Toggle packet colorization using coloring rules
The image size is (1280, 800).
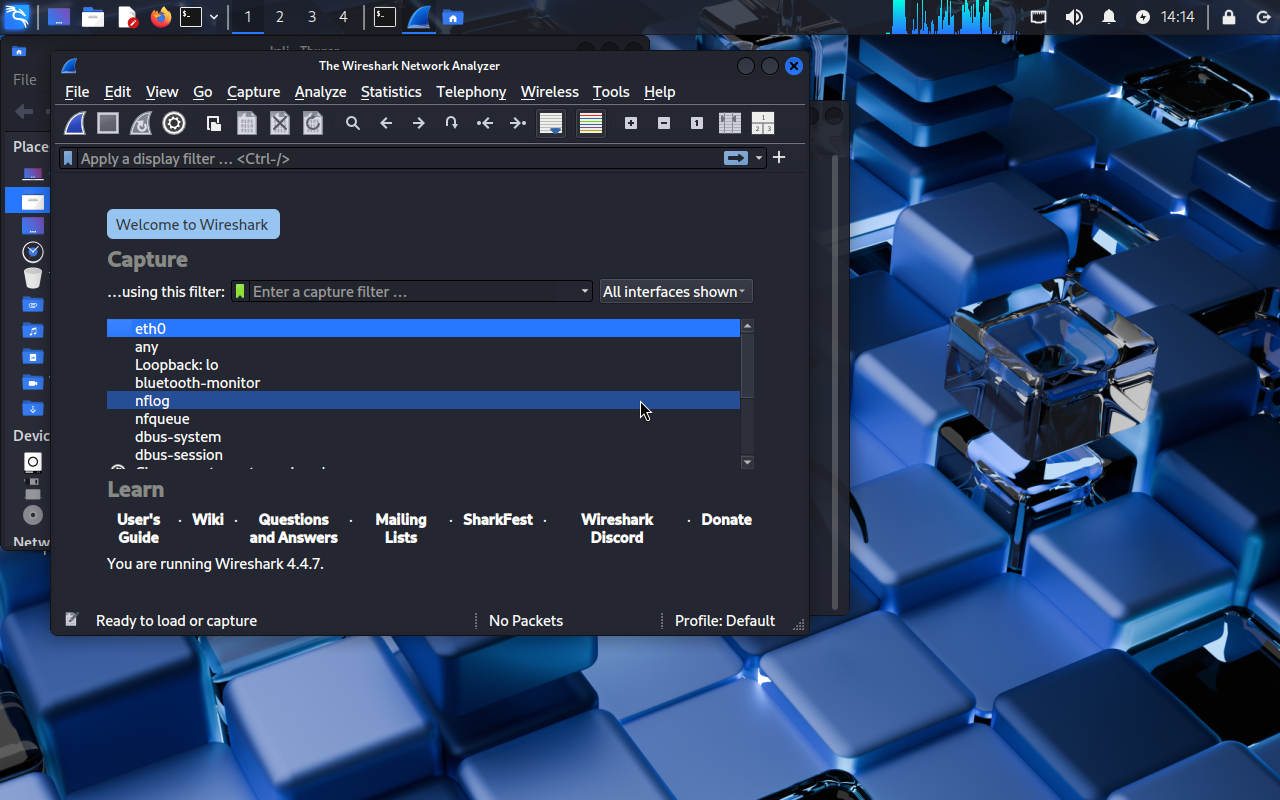point(591,123)
